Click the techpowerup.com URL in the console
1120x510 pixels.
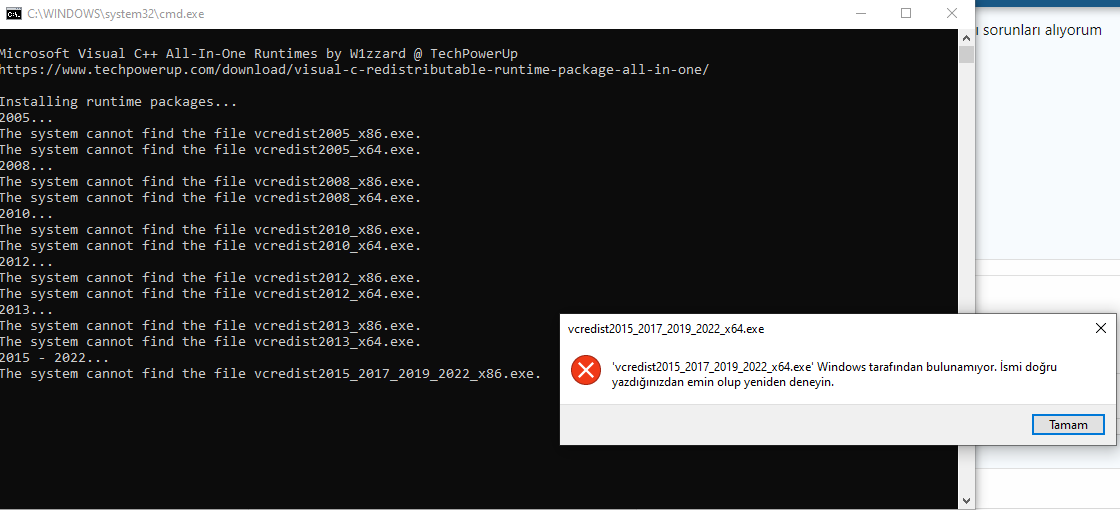pos(354,70)
